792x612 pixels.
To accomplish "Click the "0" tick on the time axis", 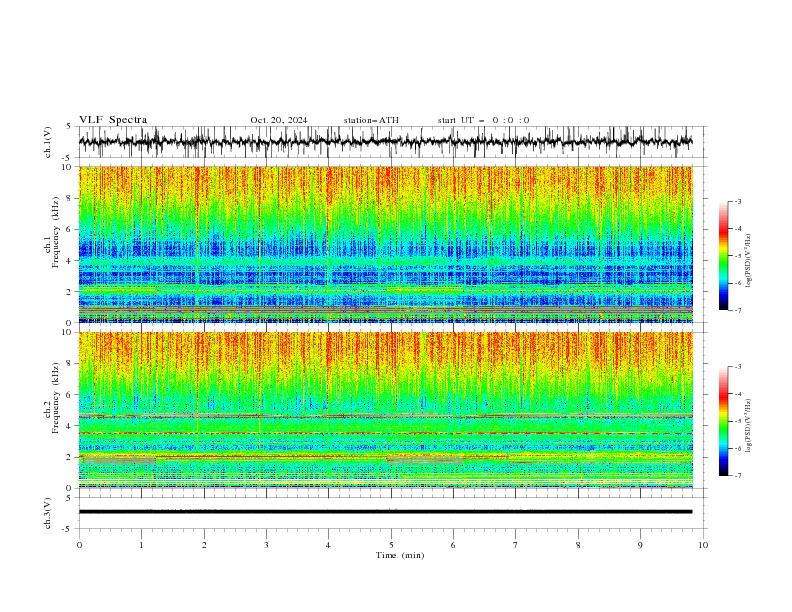I will pyautogui.click(x=79, y=545).
